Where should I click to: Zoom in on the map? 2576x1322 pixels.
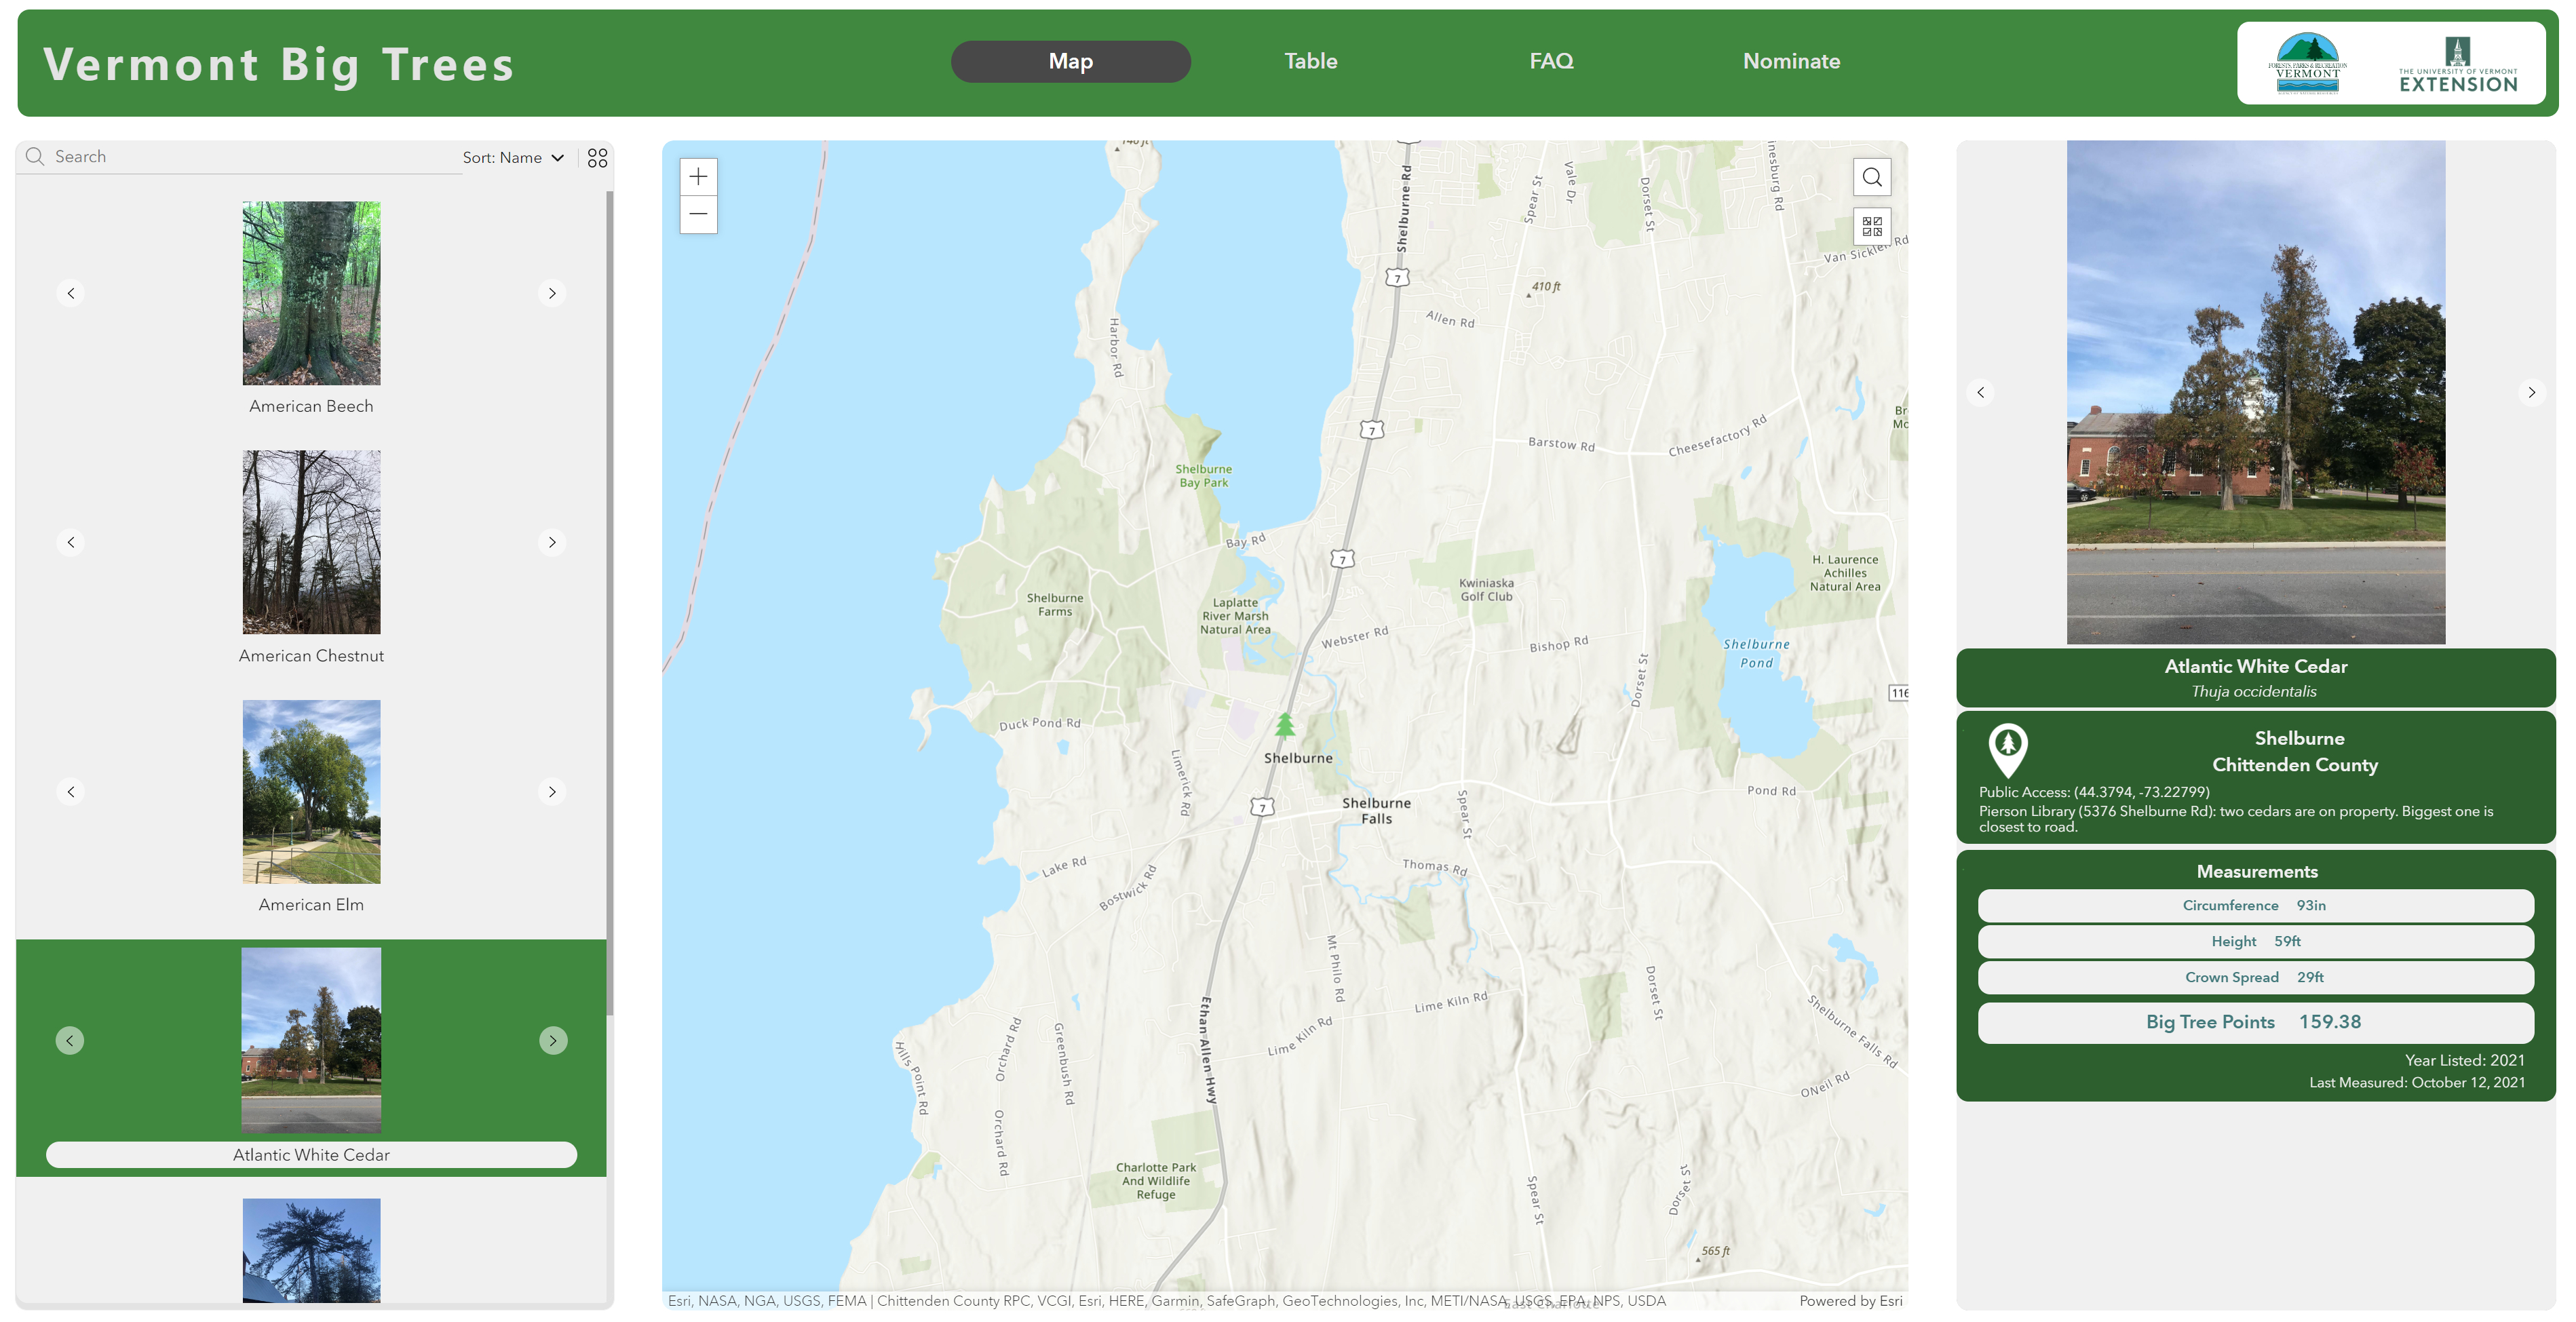[698, 177]
